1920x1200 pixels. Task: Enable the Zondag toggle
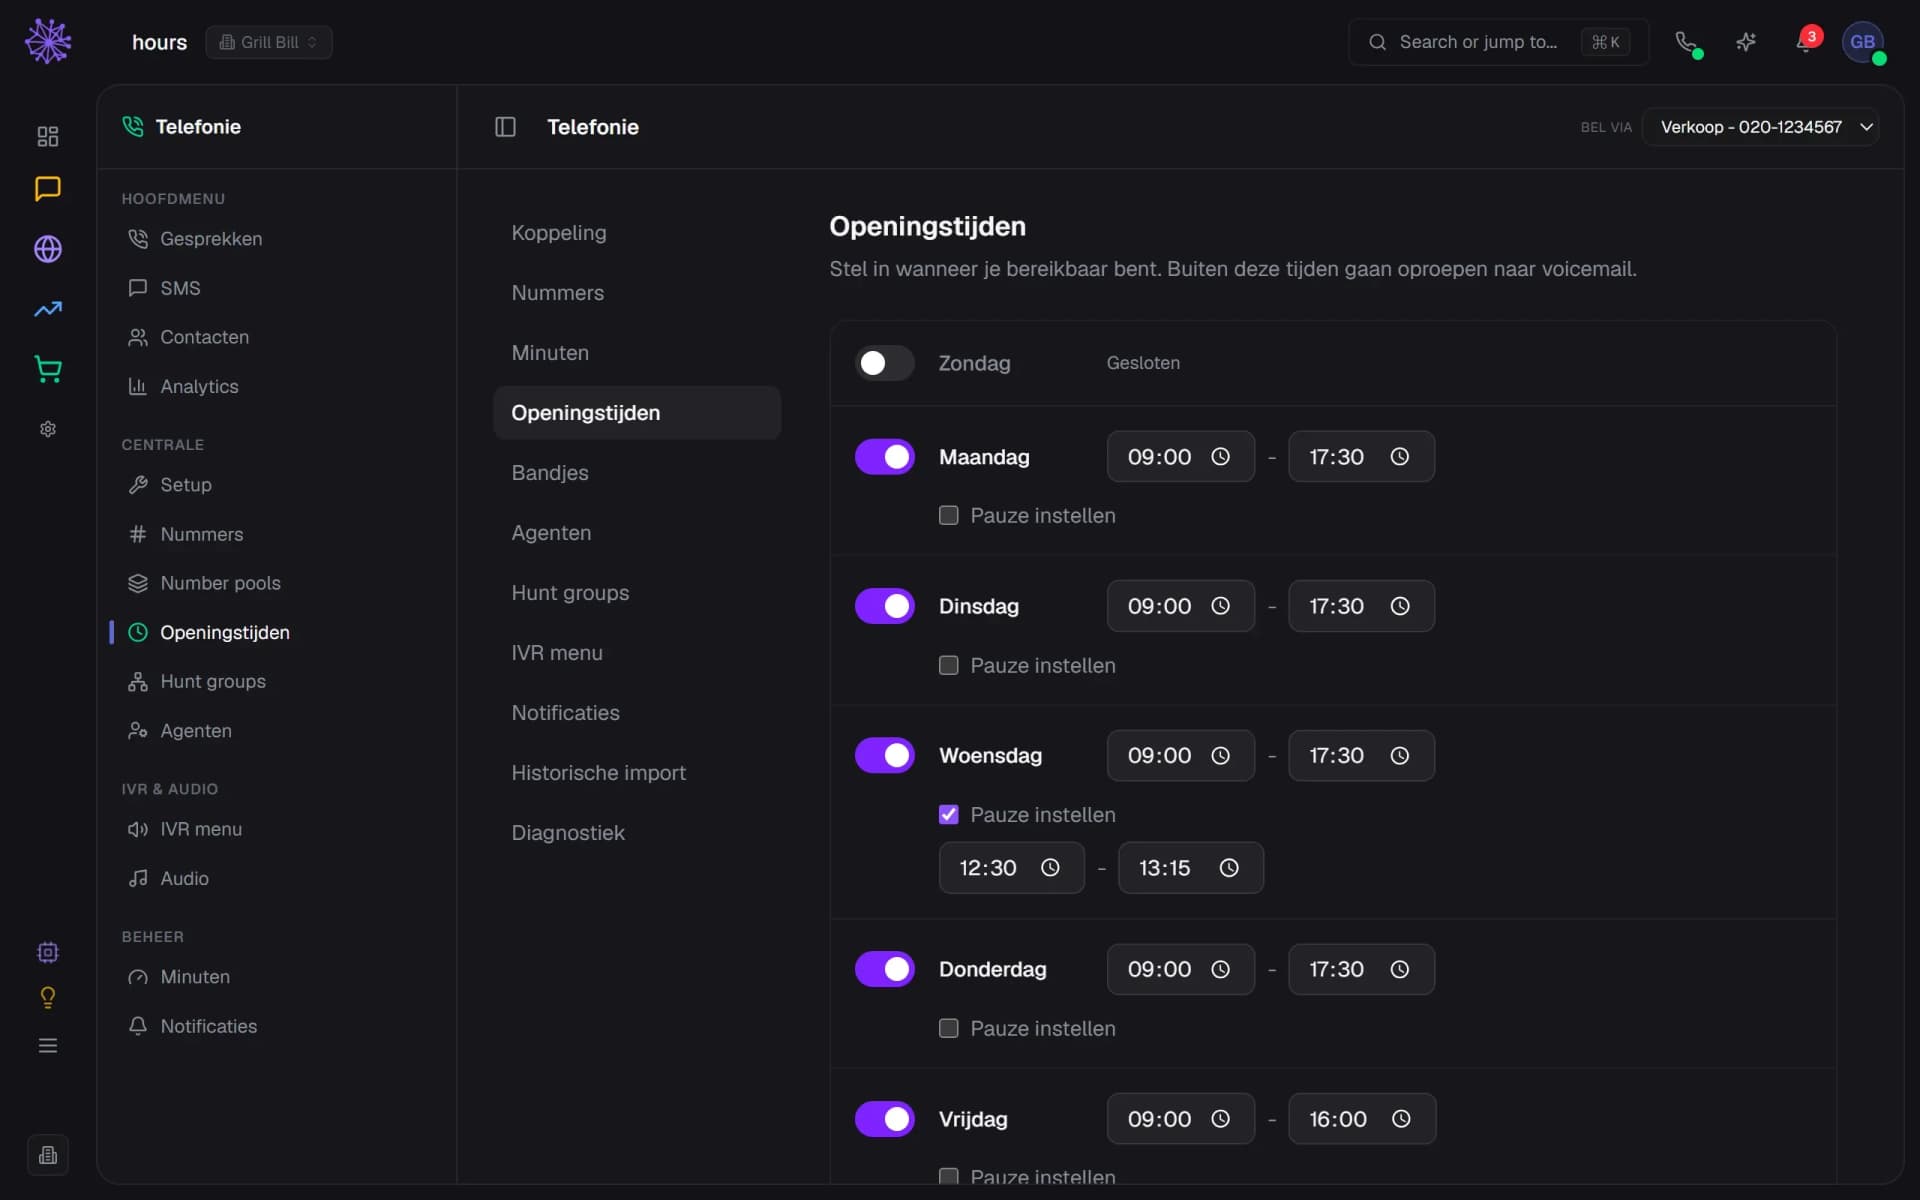(885, 363)
